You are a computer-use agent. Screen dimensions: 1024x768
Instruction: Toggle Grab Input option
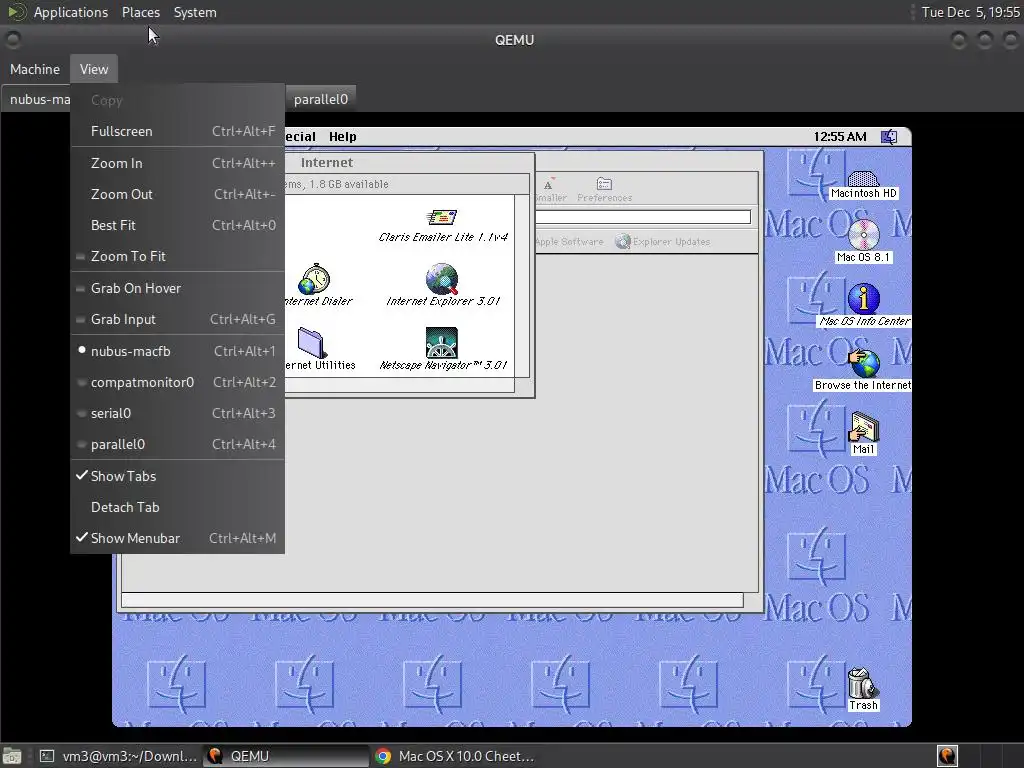pos(177,319)
